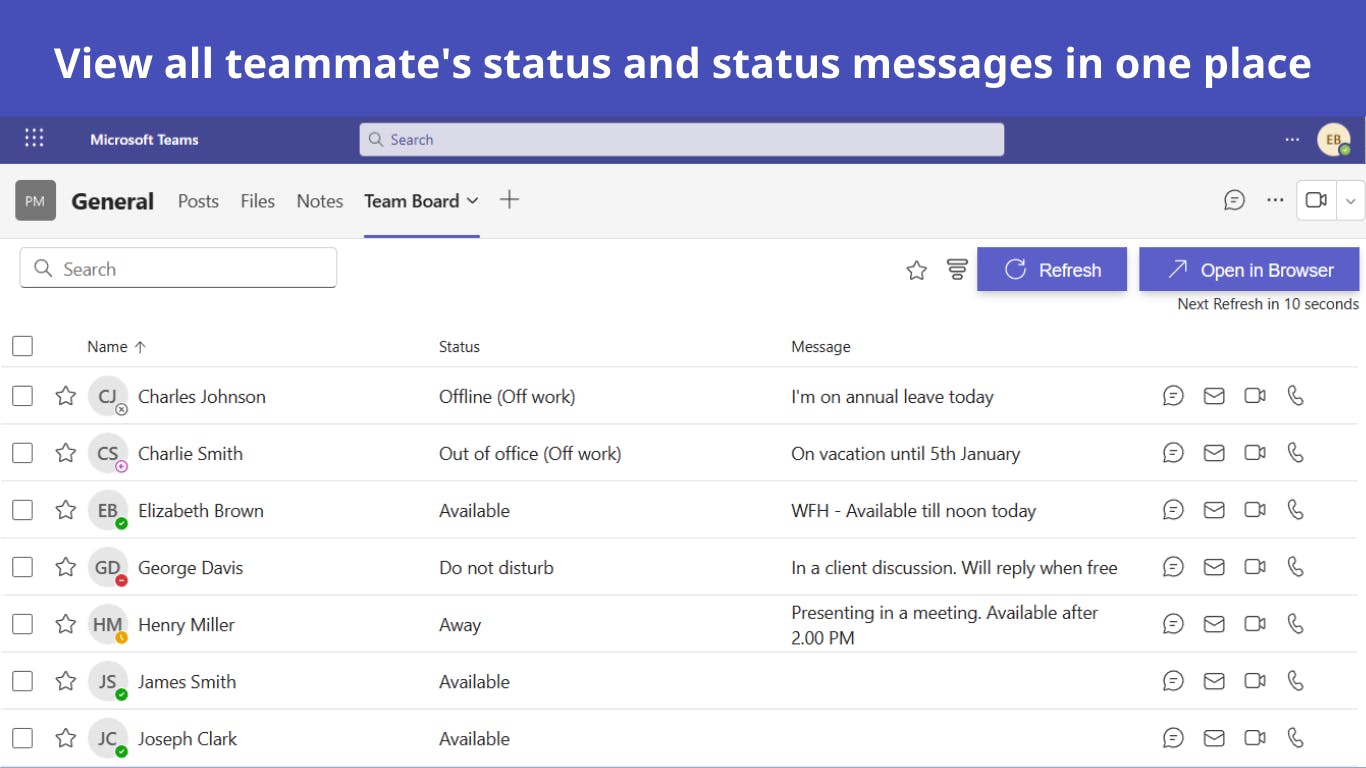This screenshot has height=768, width=1366.
Task: Open the Notes tab
Action: point(320,201)
